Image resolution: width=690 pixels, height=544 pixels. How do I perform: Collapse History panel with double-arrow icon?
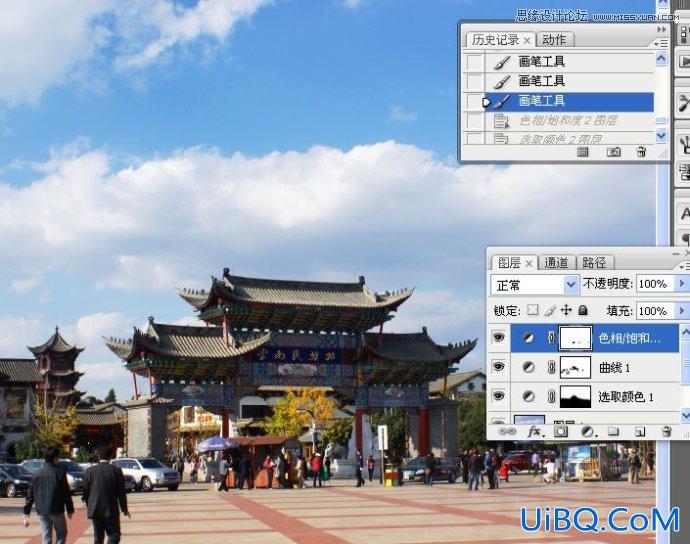[661, 29]
